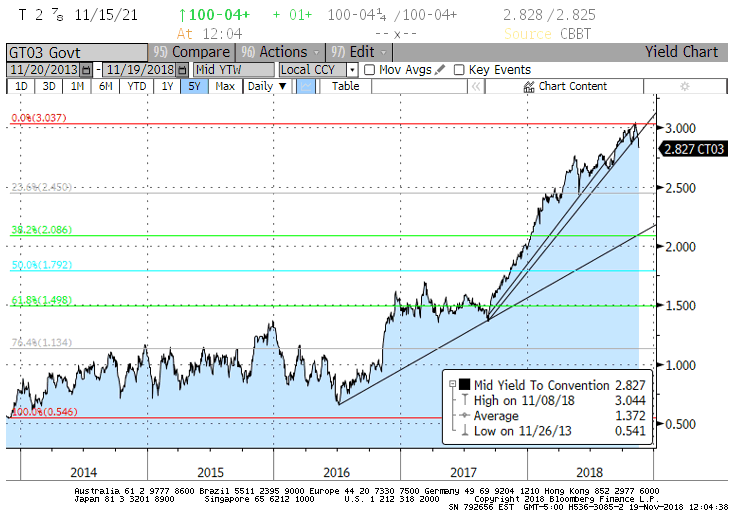
Task: Switch to the 1D range tab
Action: (21, 86)
